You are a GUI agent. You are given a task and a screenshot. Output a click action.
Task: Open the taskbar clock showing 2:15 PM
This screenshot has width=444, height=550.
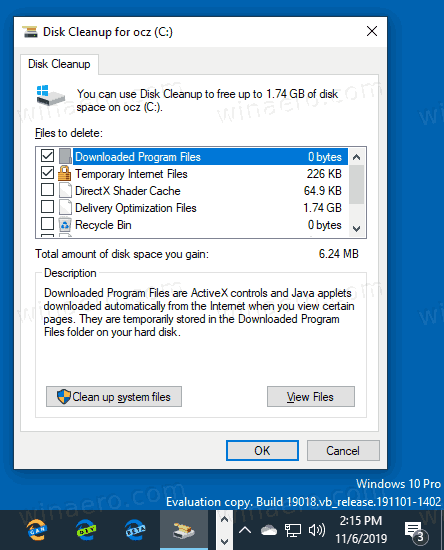click(x=361, y=529)
